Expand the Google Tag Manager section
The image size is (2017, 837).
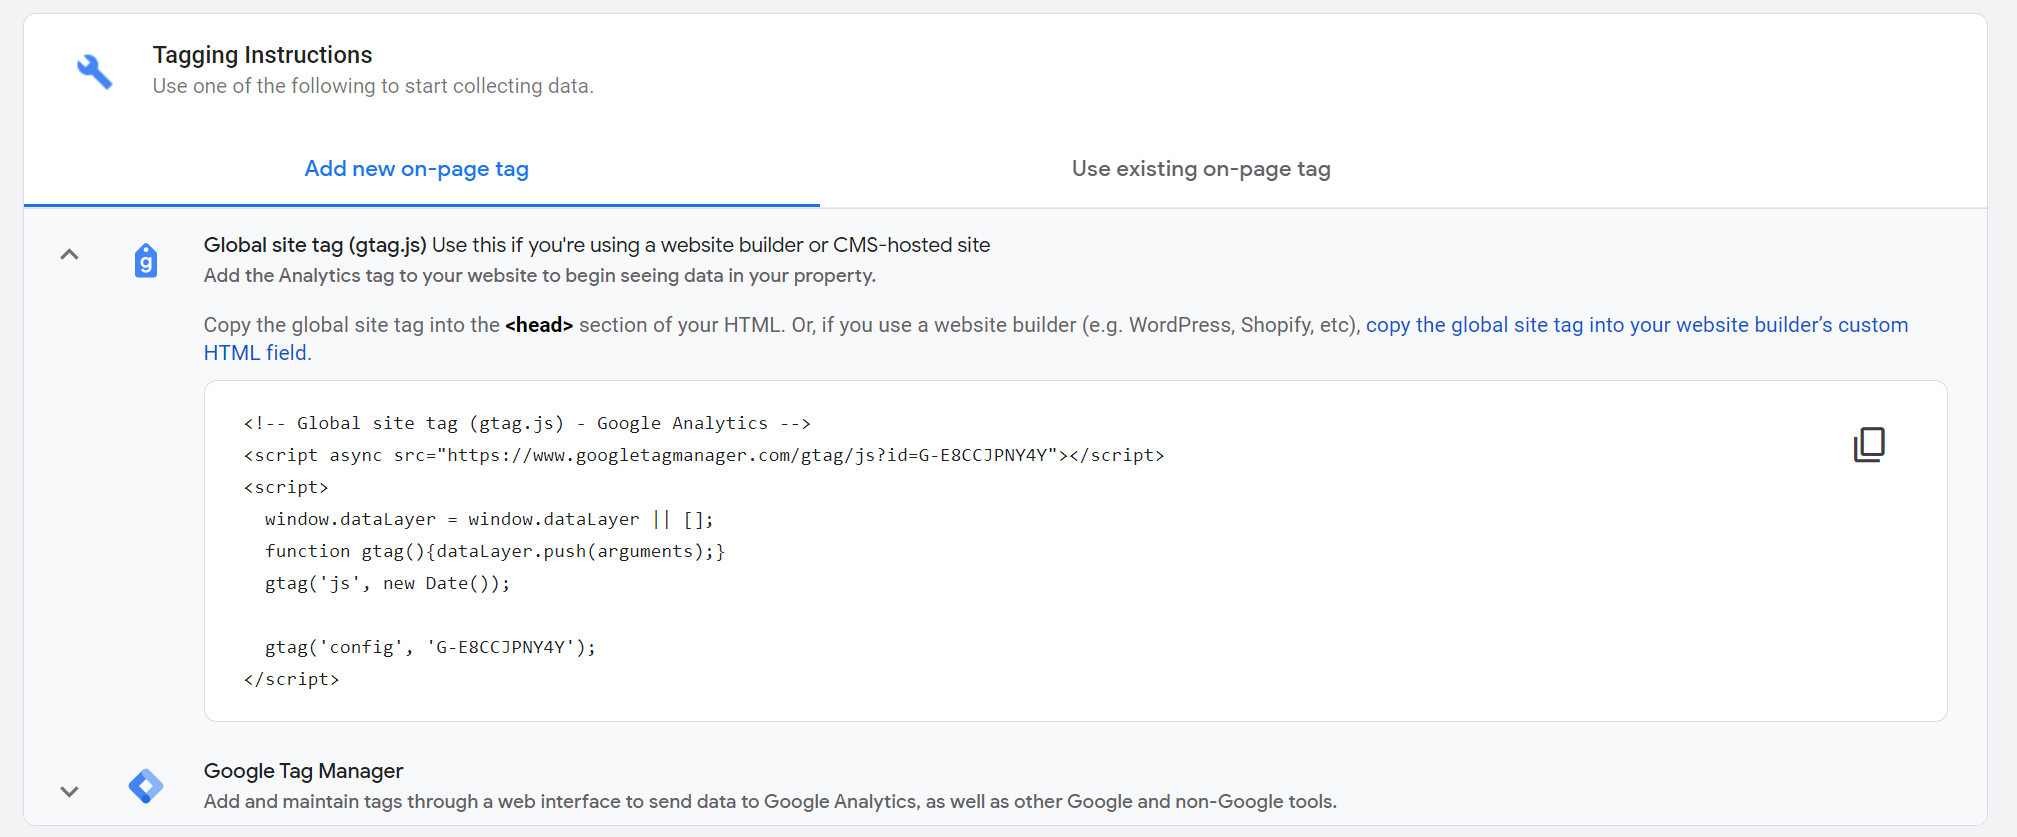[x=69, y=791]
